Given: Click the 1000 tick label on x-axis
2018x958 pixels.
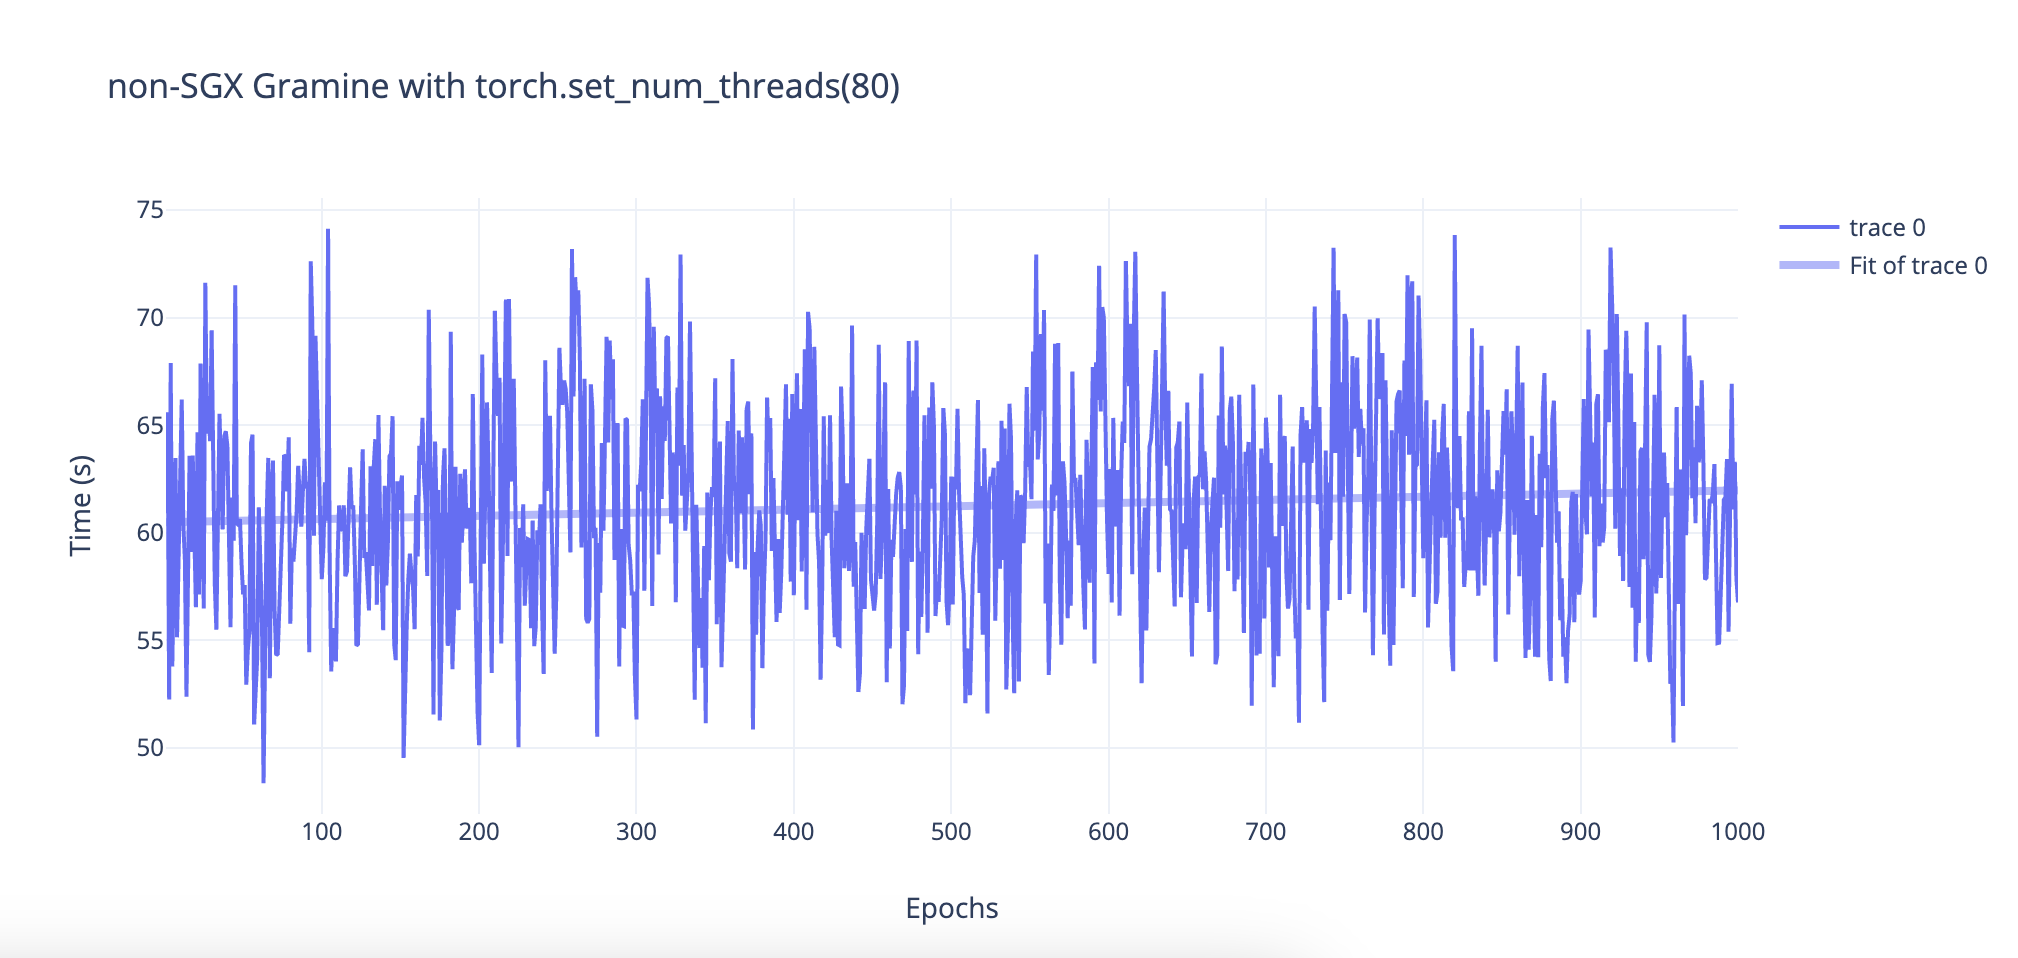Looking at the screenshot, I should point(1740,831).
